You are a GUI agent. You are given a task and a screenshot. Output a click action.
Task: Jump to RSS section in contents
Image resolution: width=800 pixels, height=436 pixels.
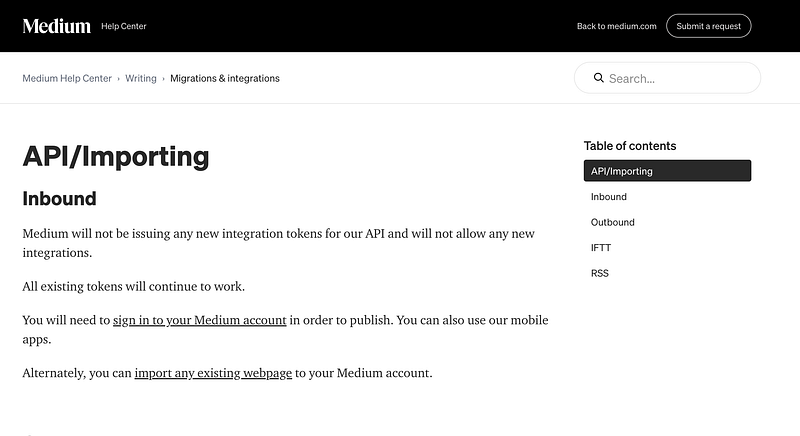click(x=599, y=273)
